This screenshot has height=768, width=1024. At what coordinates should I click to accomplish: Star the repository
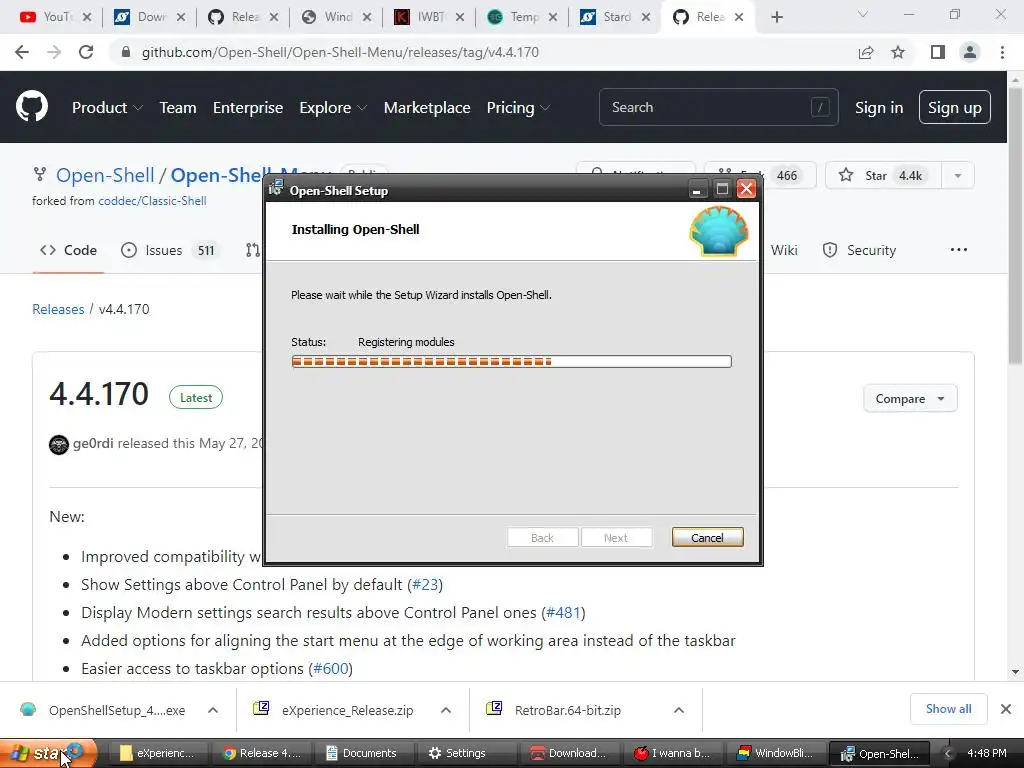[x=883, y=175]
